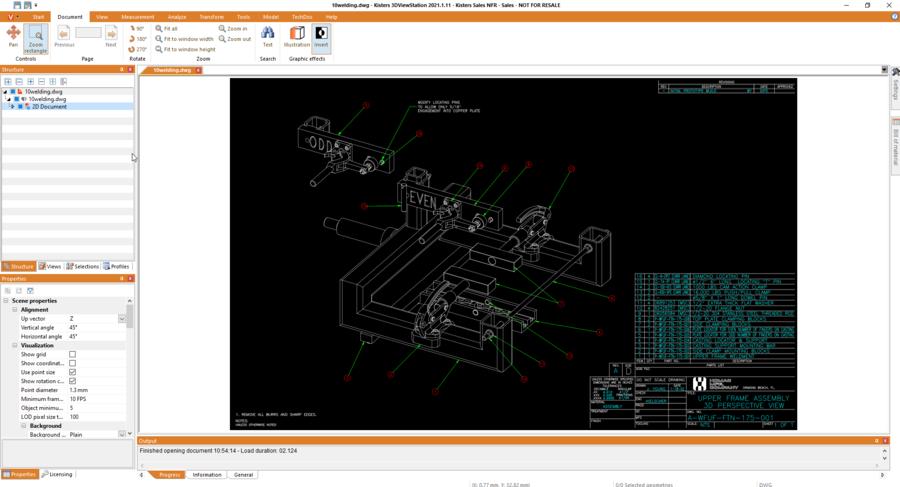Open the Background mode dropdown showing Plain
Viewport: 900px width, 487px height.
tap(122, 435)
